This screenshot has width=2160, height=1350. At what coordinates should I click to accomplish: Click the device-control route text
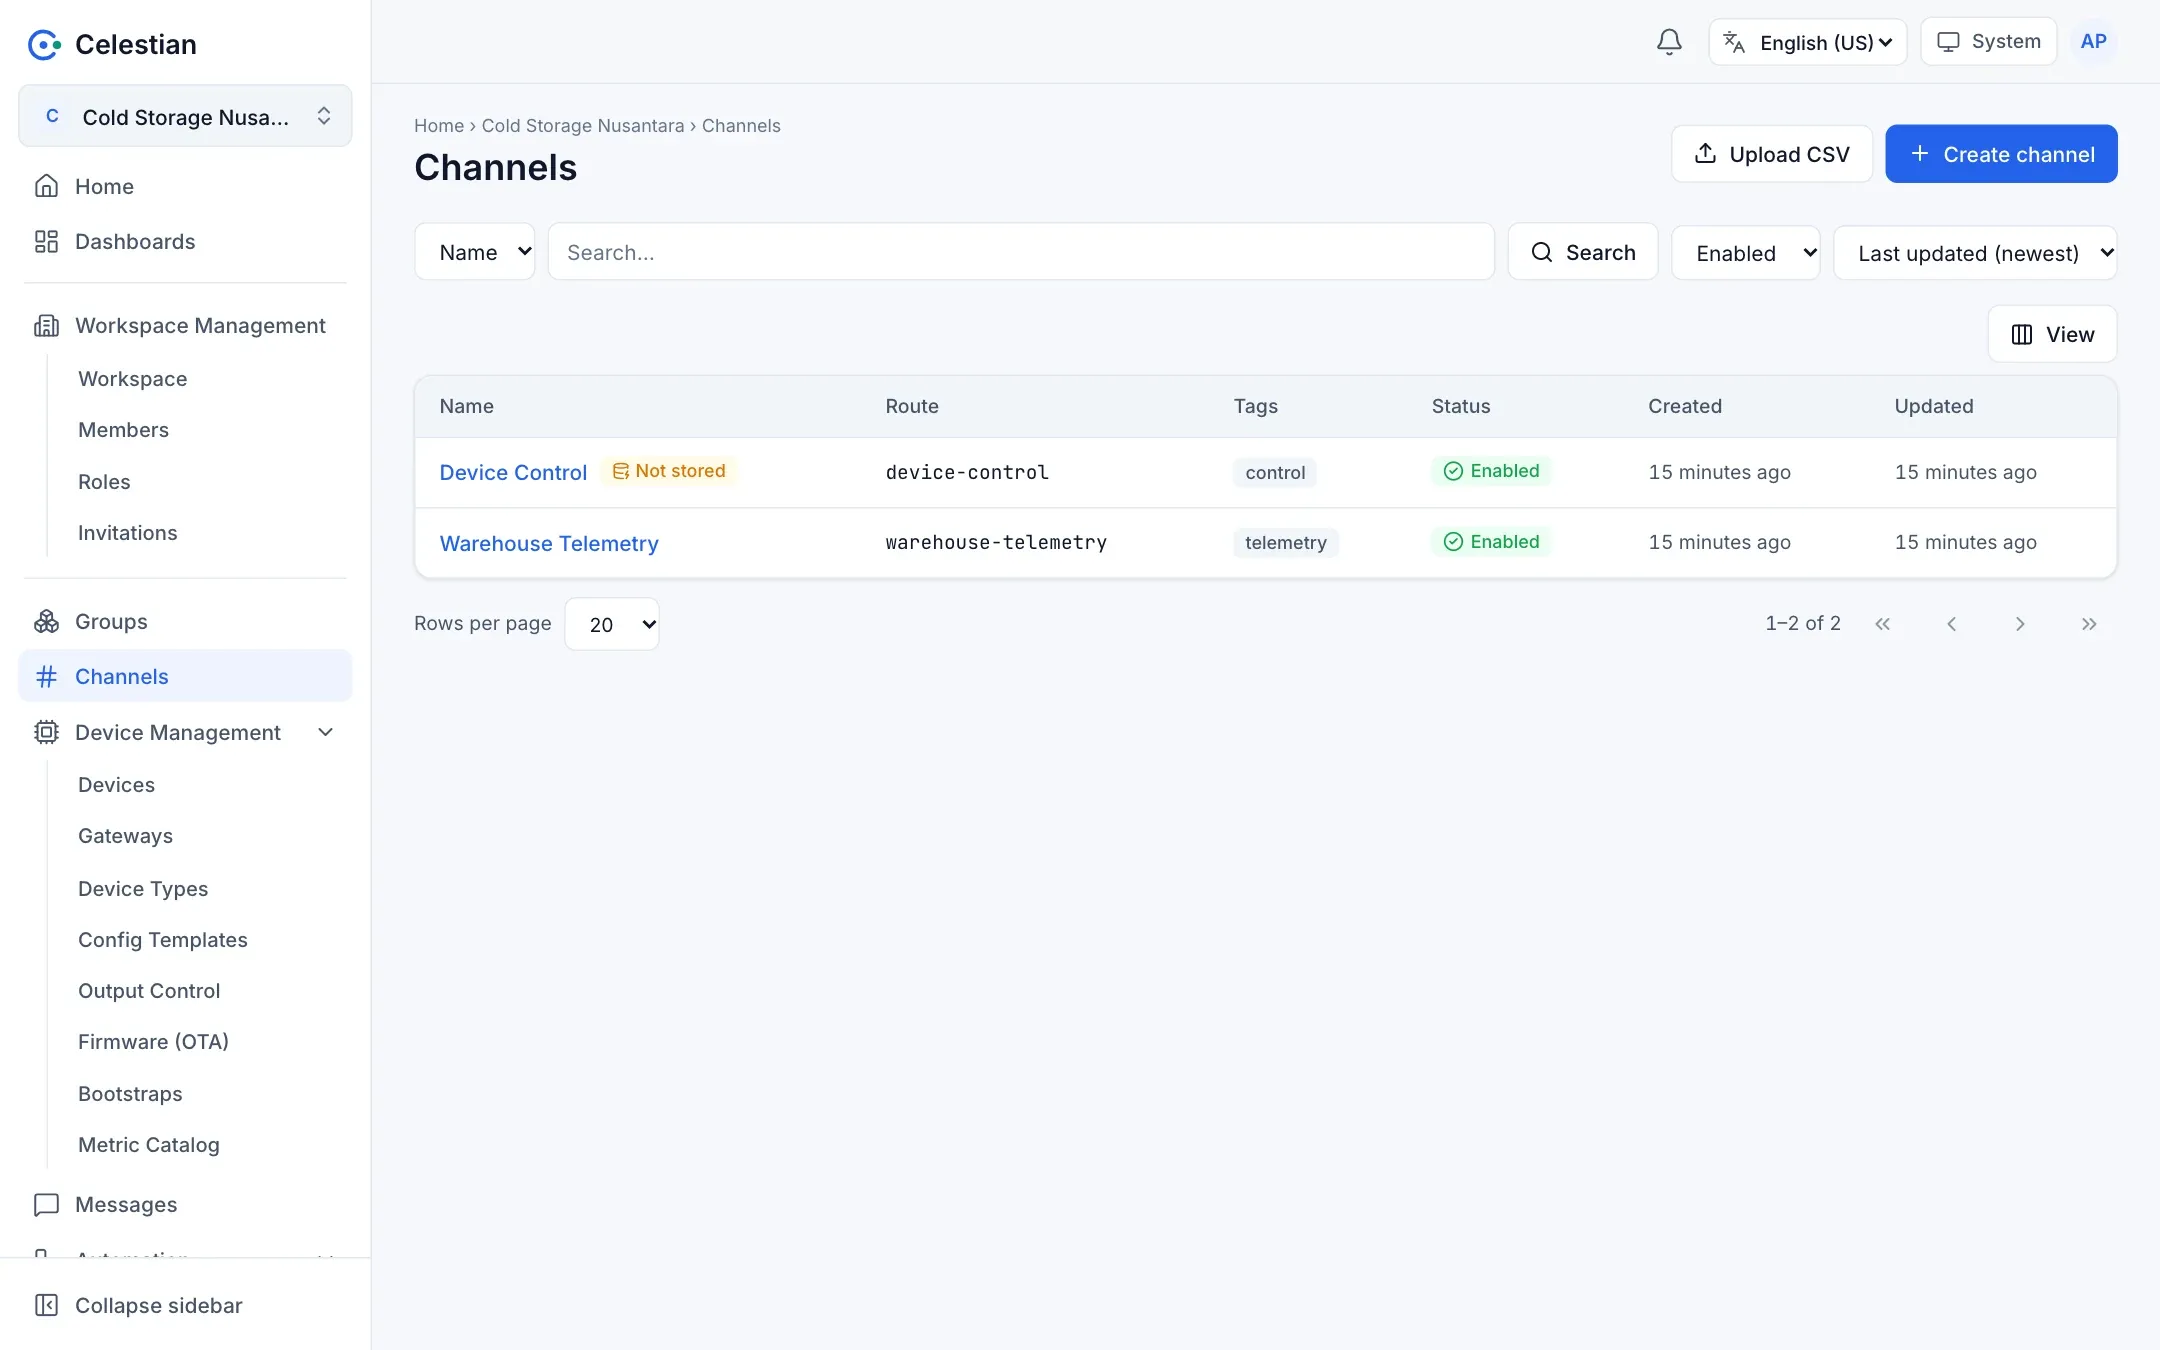pos(967,472)
